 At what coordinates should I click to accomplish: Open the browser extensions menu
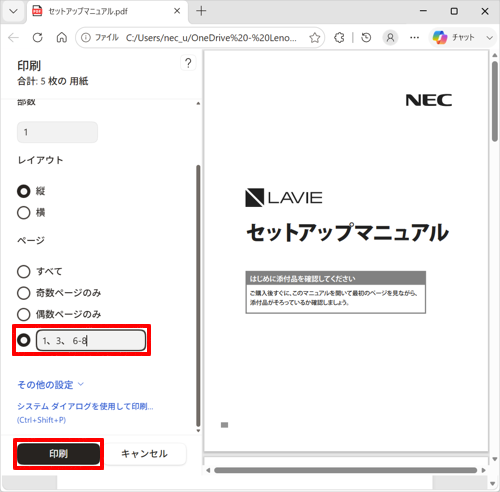(x=339, y=38)
